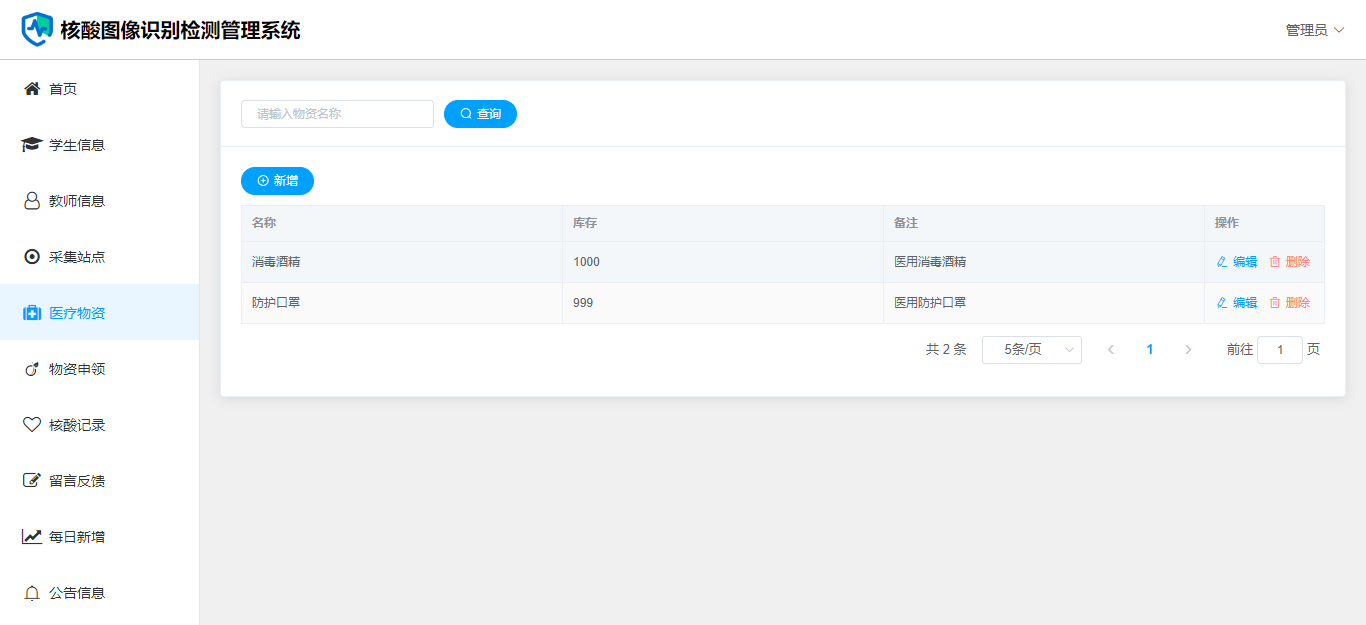The width and height of the screenshot is (1366, 625).
Task: Open the 物资申领 menu item
Action: point(77,369)
